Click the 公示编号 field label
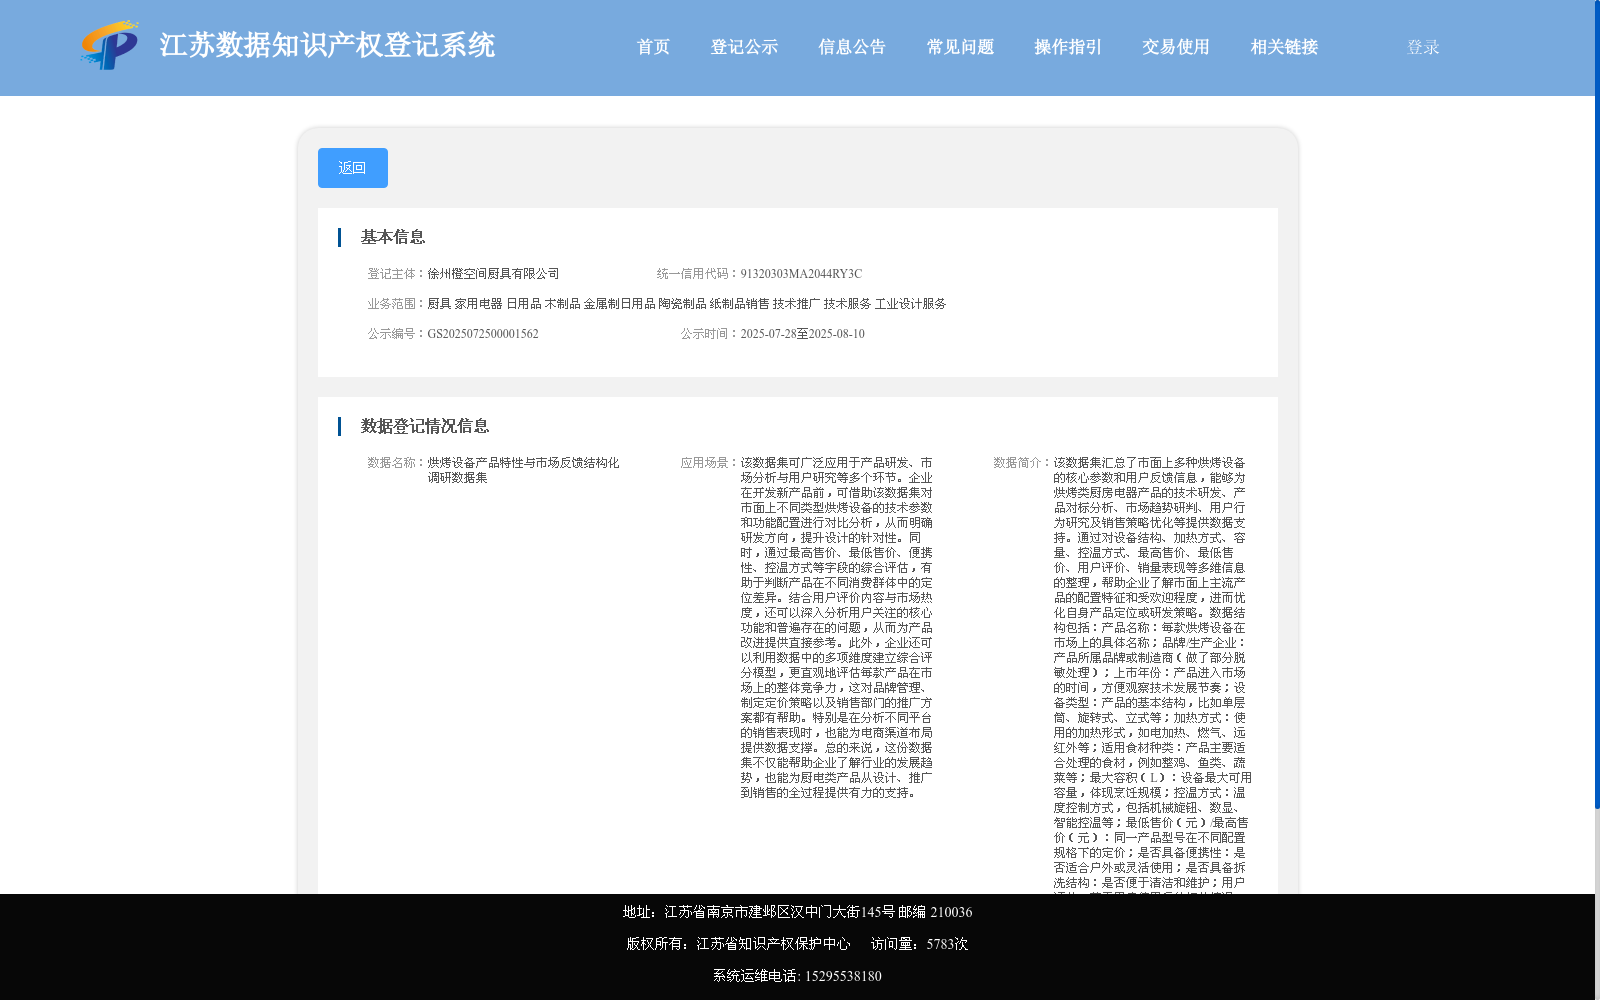Image resolution: width=1600 pixels, height=1000 pixels. pyautogui.click(x=397, y=334)
